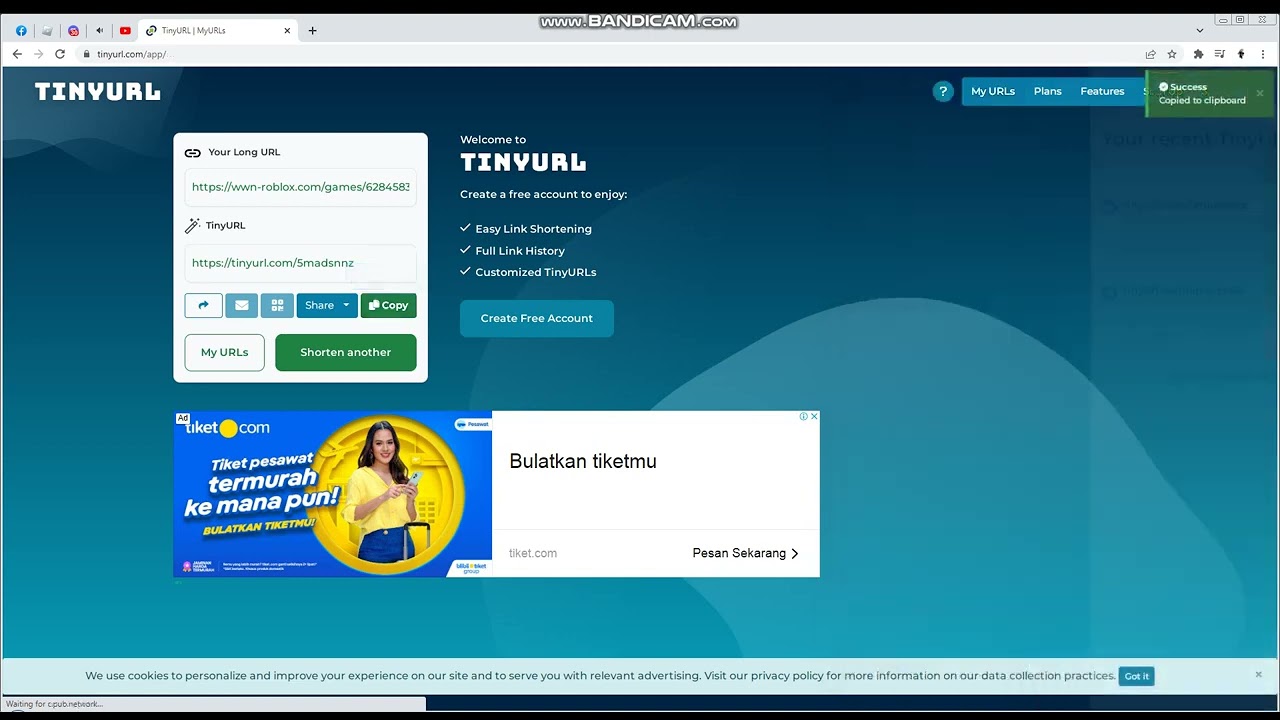Image resolution: width=1280 pixels, height=720 pixels.
Task: Open the Facebook pinned tab
Action: pos(21,31)
